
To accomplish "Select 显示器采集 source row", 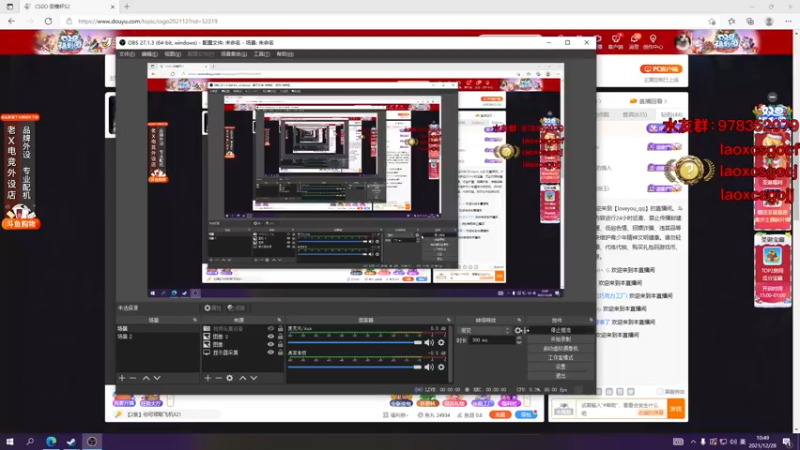I will (x=243, y=353).
